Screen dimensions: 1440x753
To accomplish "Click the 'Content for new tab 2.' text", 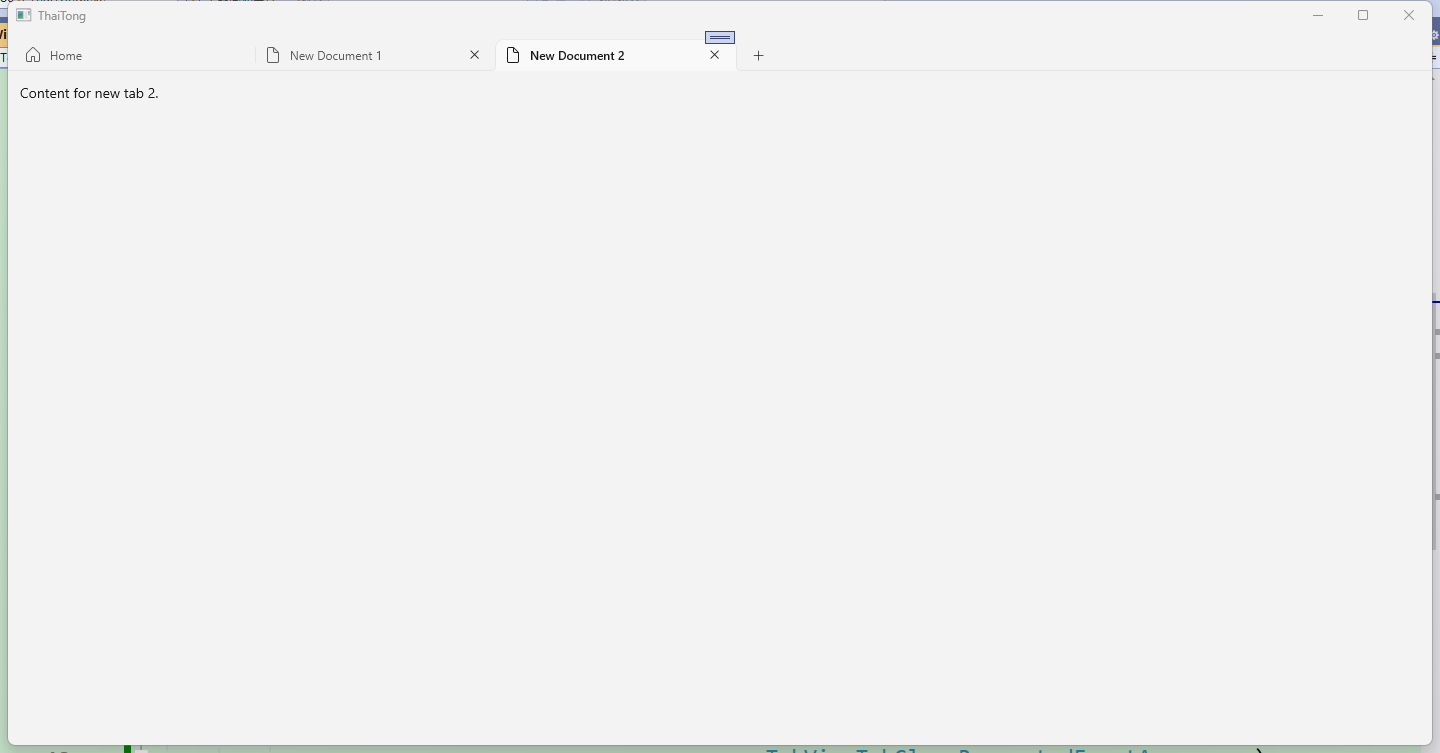I will [x=89, y=93].
